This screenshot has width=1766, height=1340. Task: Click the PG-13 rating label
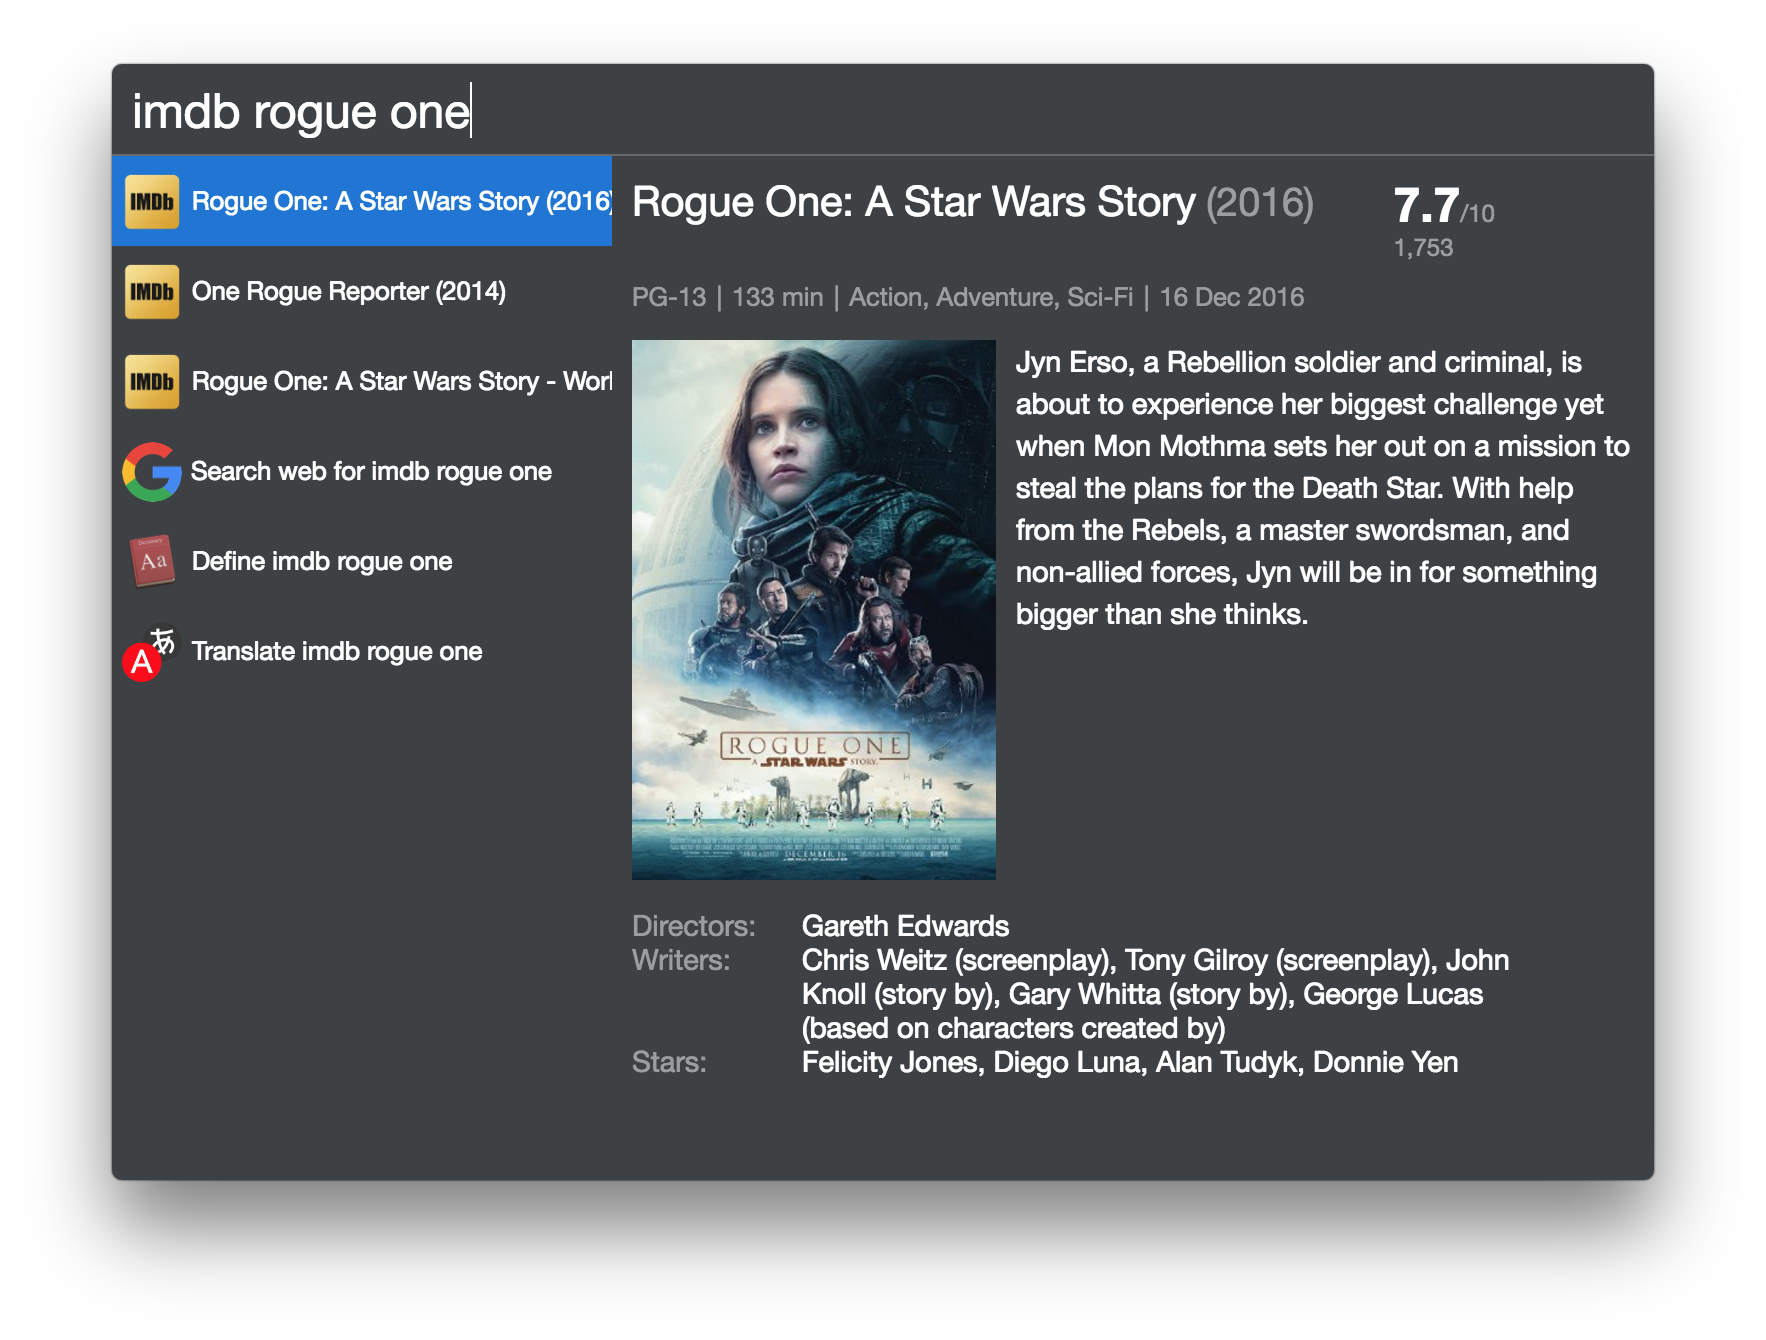669,297
